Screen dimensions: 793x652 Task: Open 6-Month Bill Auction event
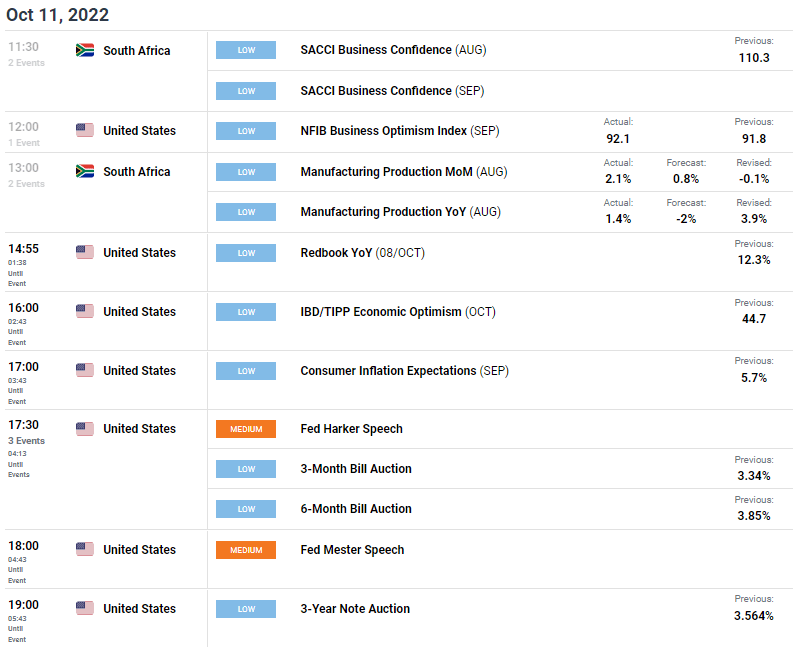(356, 508)
